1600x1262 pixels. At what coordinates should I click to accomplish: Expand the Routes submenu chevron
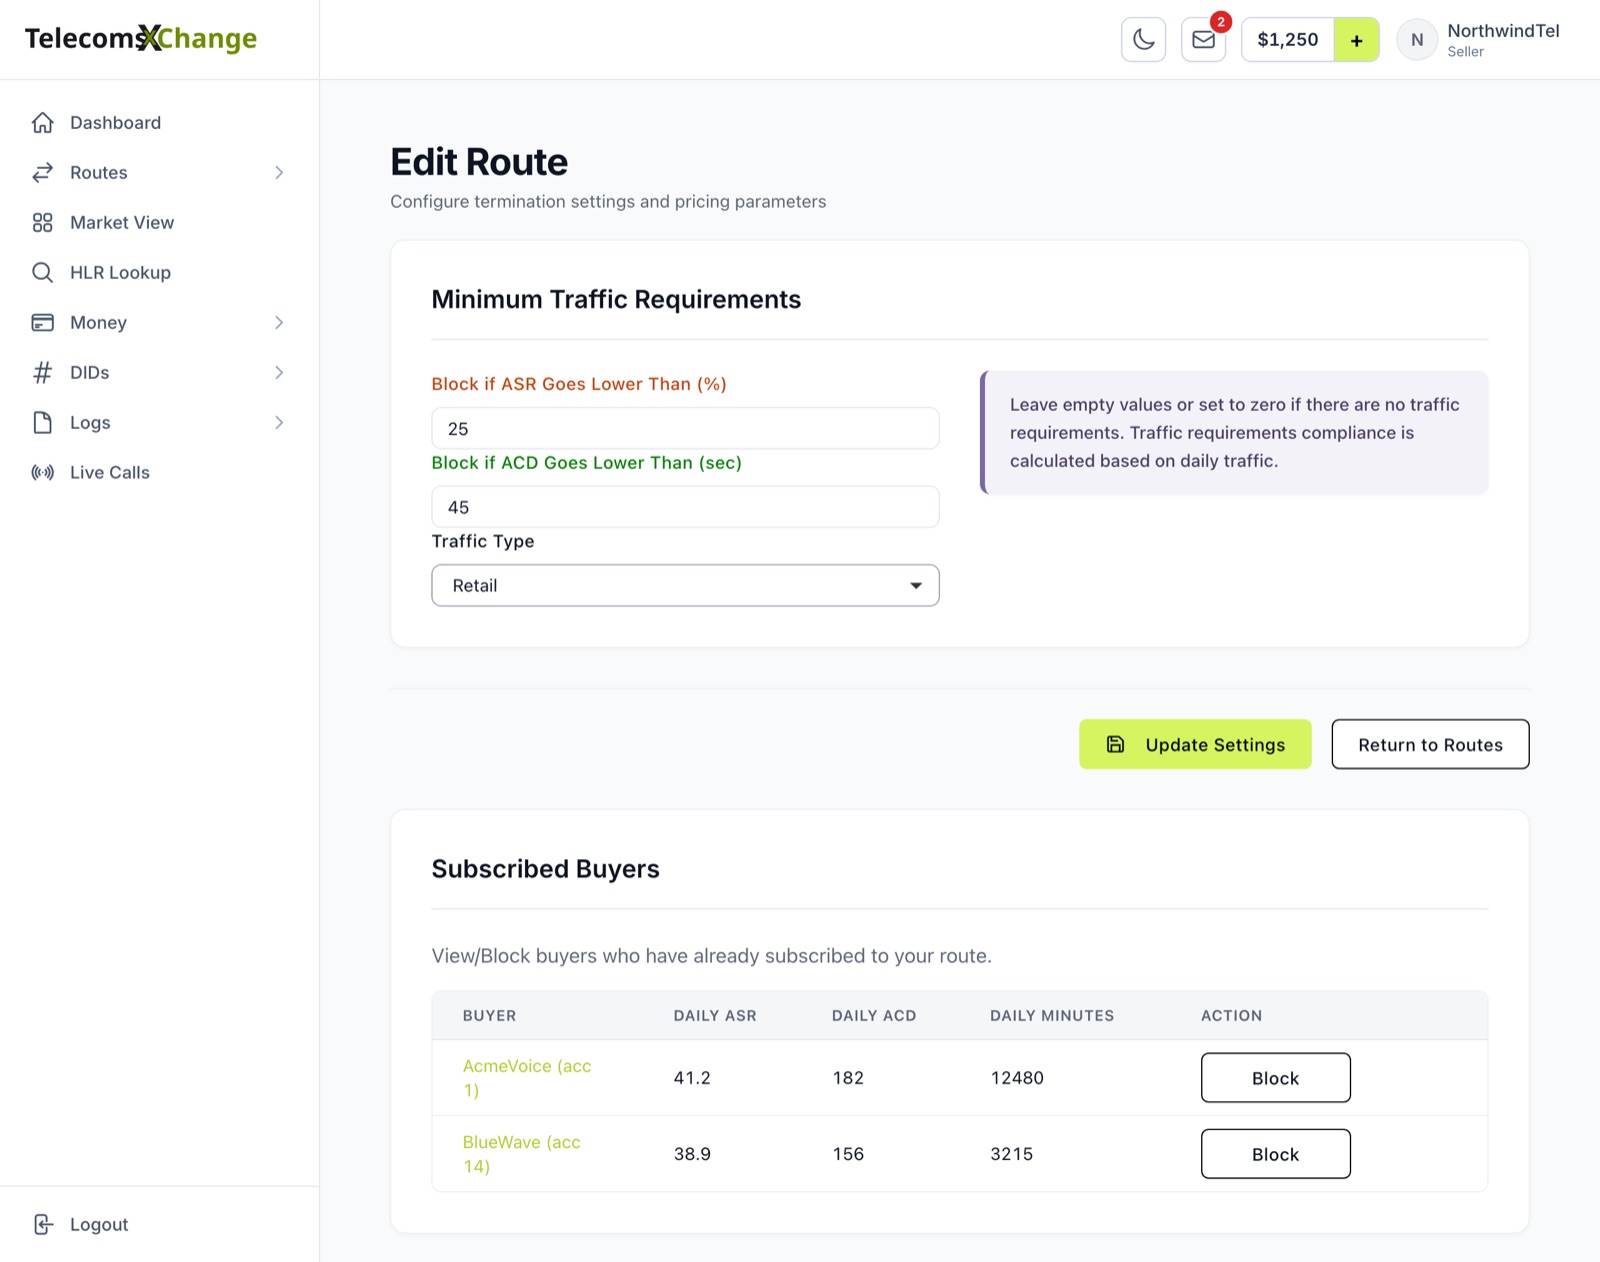tap(279, 173)
